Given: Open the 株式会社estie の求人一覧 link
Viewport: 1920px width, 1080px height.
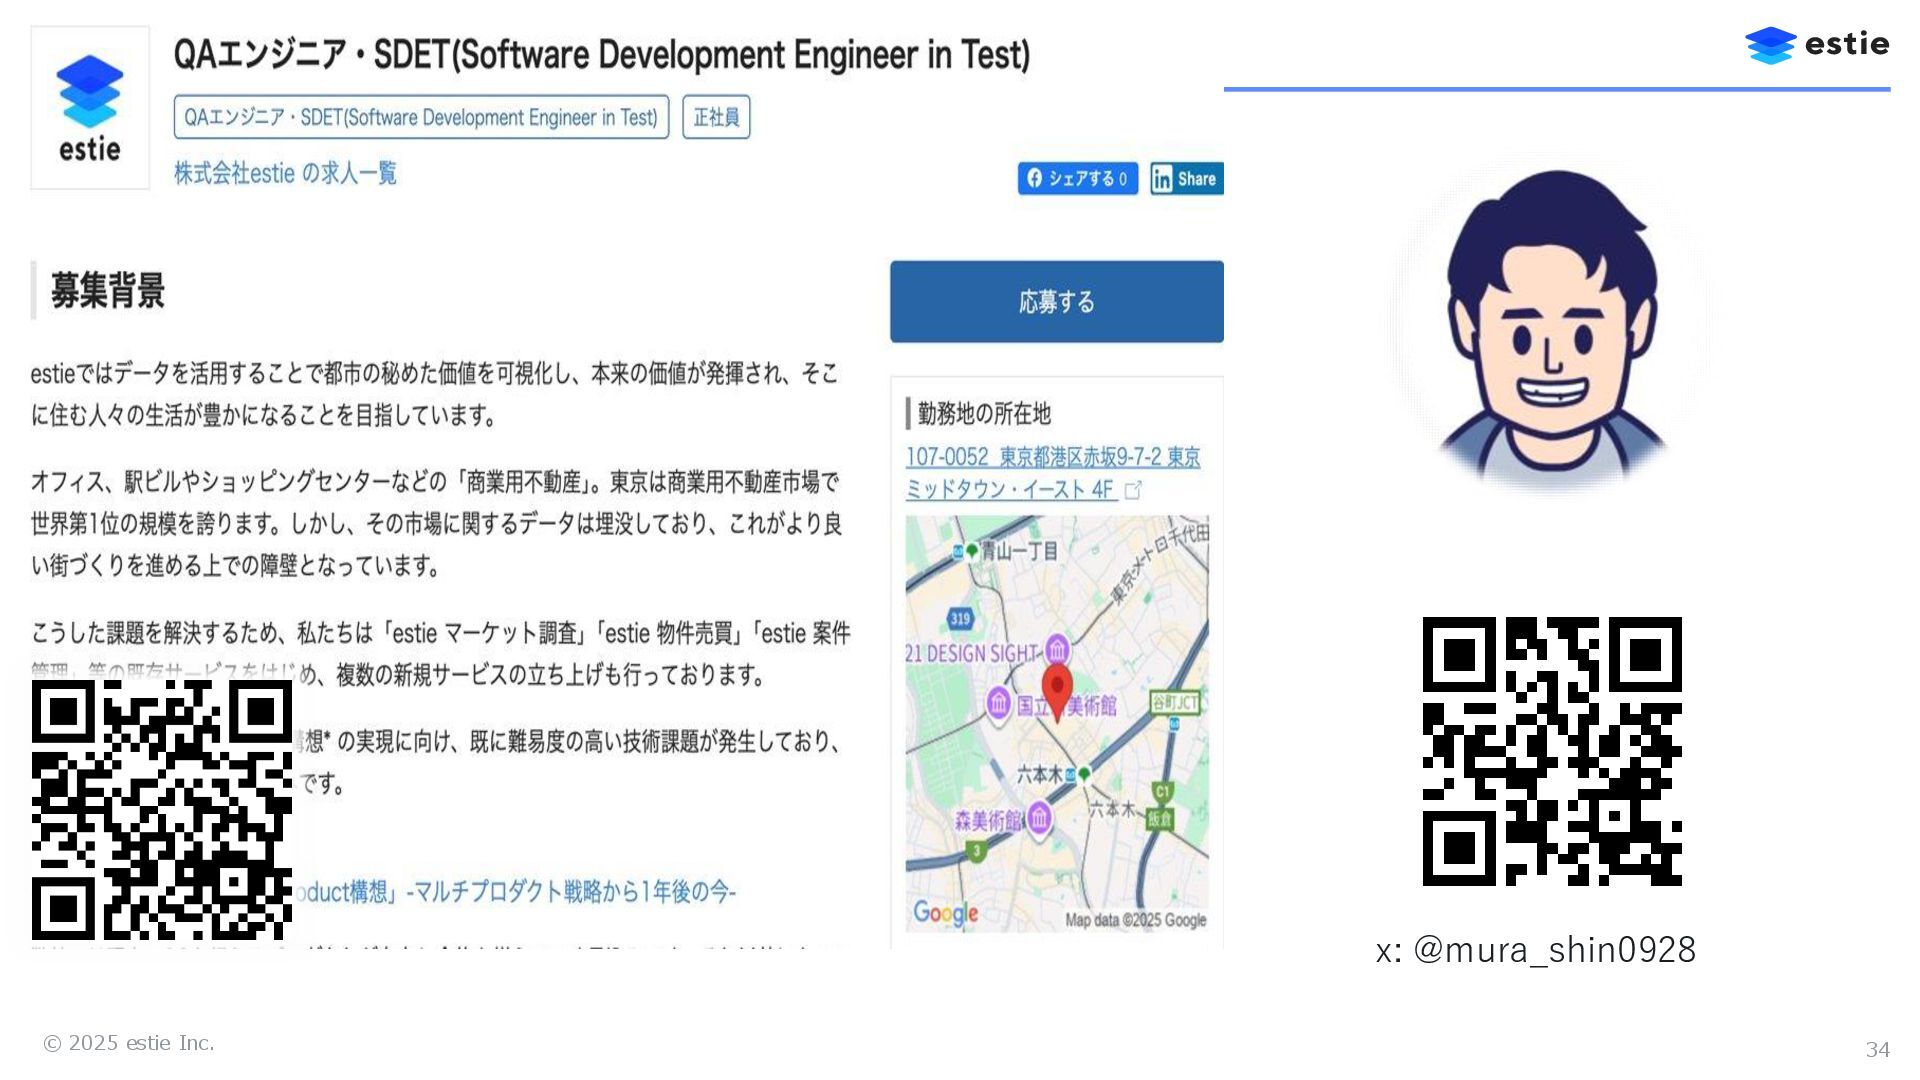Looking at the screenshot, I should click(x=285, y=173).
